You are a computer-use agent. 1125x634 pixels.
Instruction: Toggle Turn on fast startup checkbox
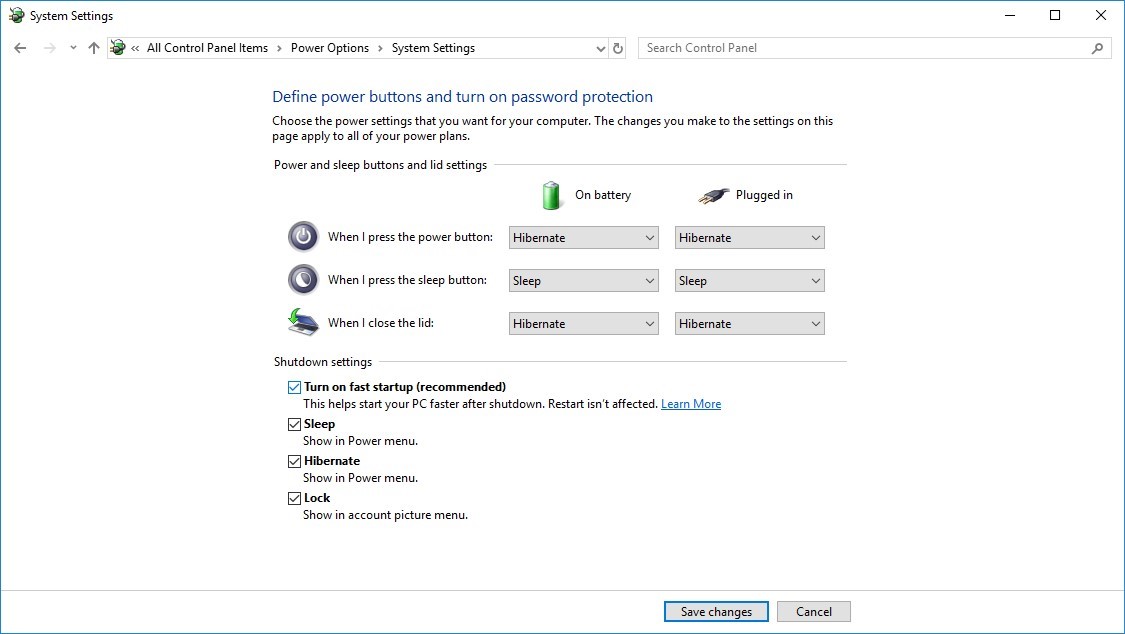(x=294, y=387)
